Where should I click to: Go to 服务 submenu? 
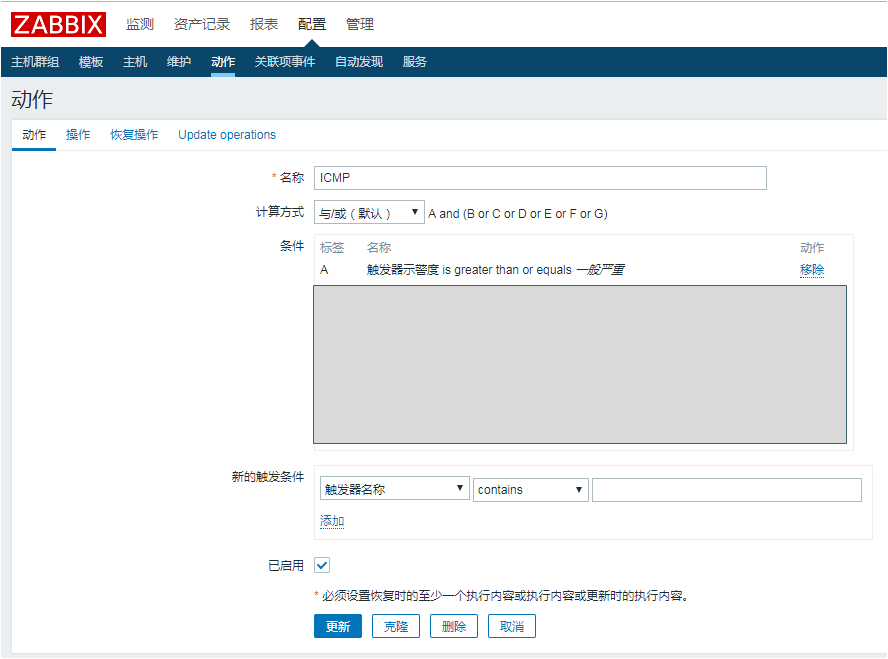pos(415,62)
